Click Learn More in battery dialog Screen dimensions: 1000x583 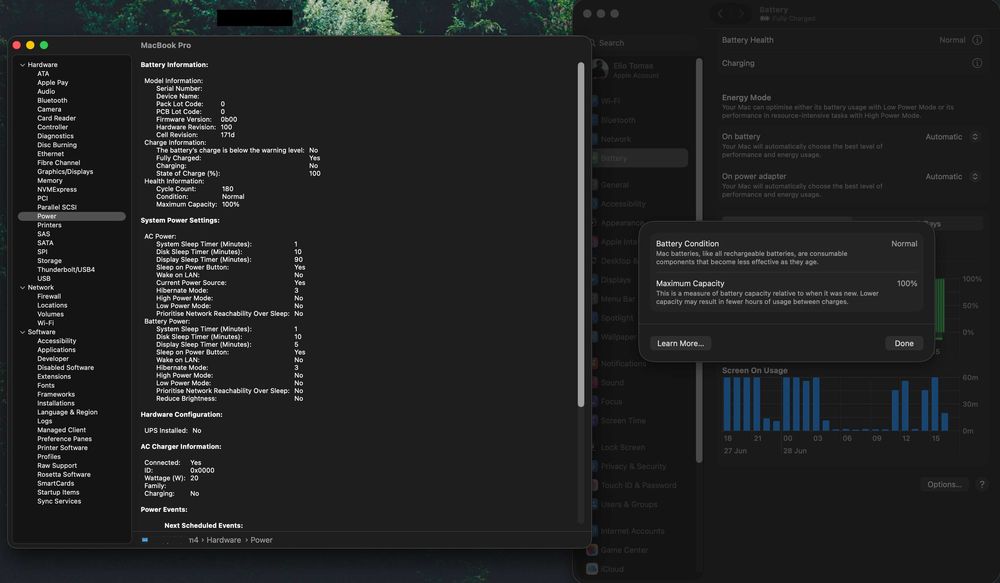pos(680,343)
